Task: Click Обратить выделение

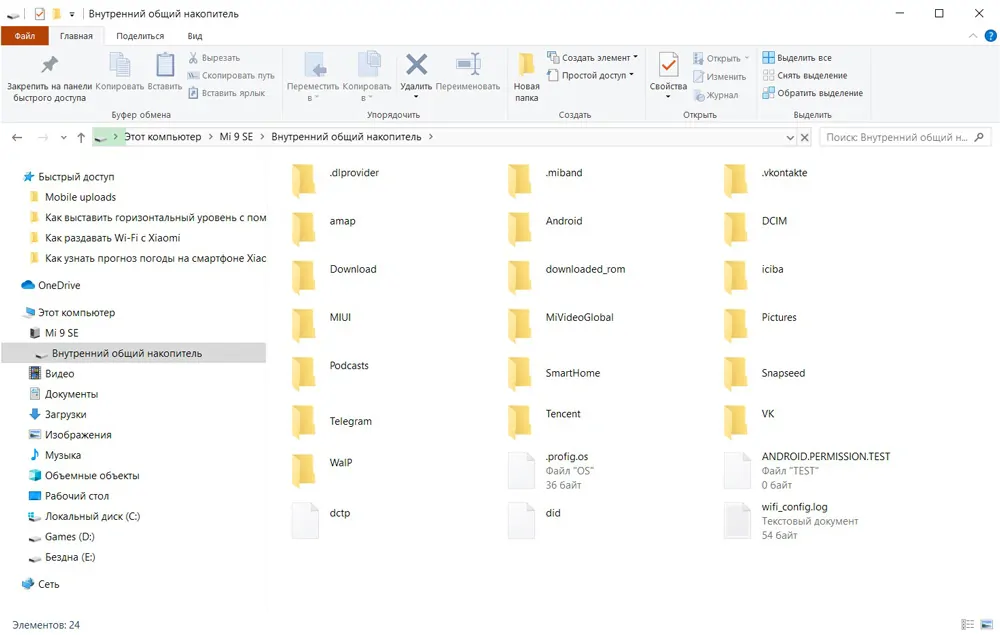Action: 812,93
